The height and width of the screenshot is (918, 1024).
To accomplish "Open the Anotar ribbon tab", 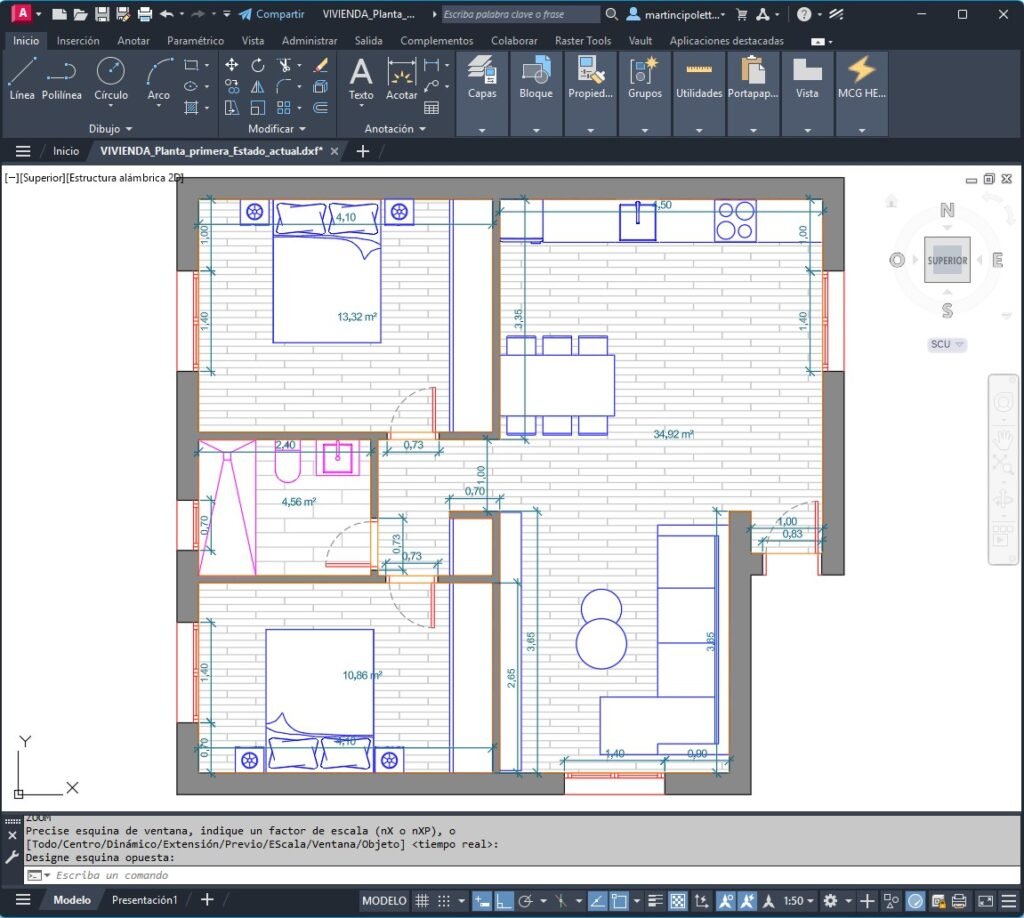I will pyautogui.click(x=133, y=40).
